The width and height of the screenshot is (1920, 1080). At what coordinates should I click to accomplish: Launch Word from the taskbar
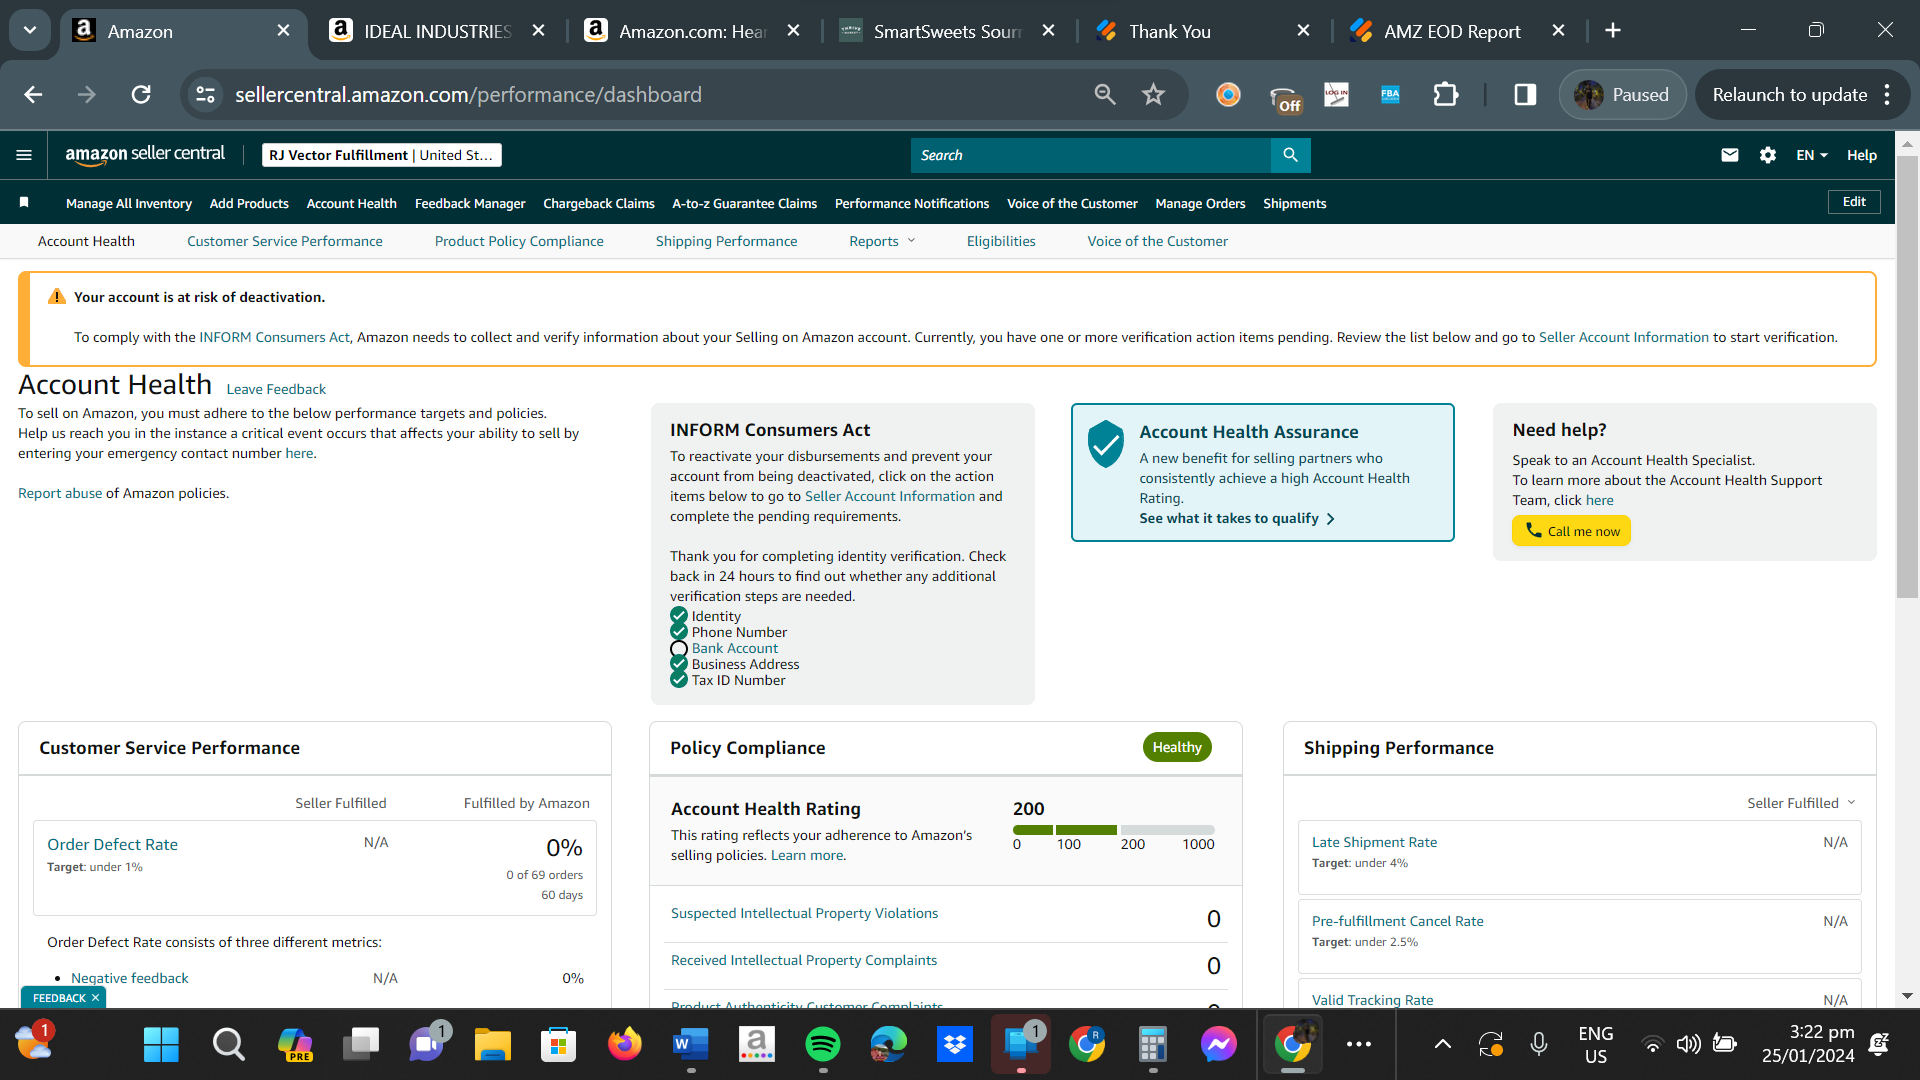[x=691, y=1045]
